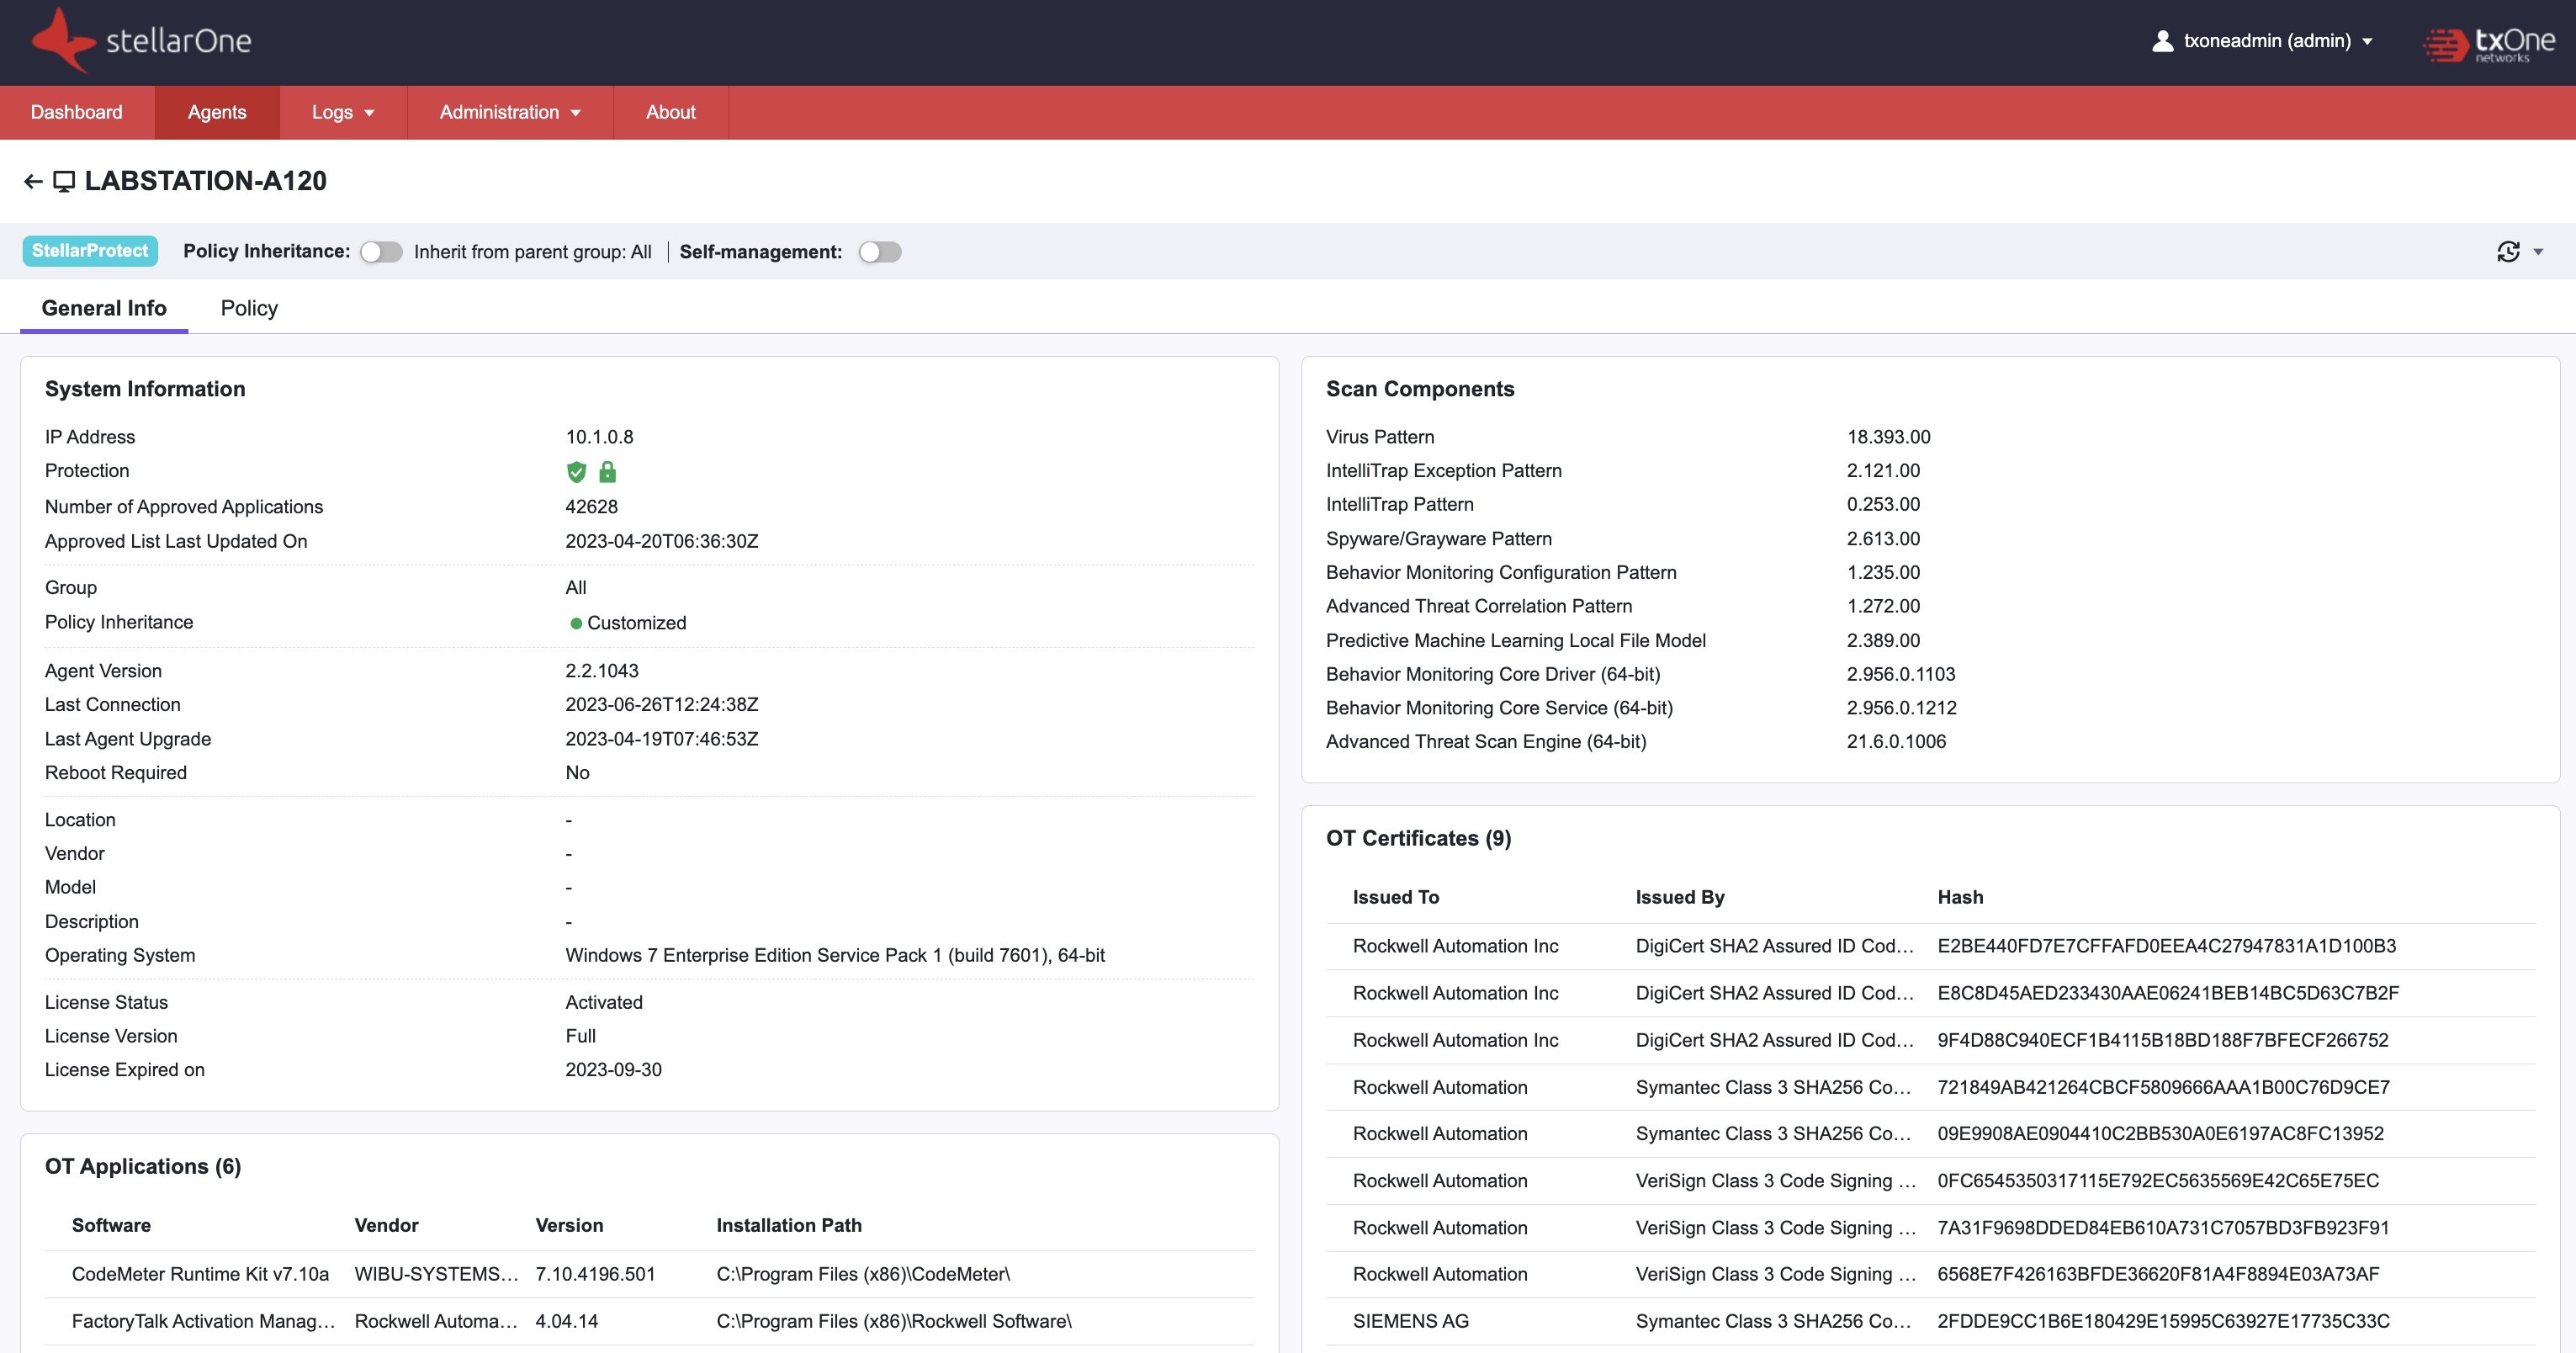Click the green padlock lockdown icon
The height and width of the screenshot is (1353, 2576).
(x=607, y=472)
